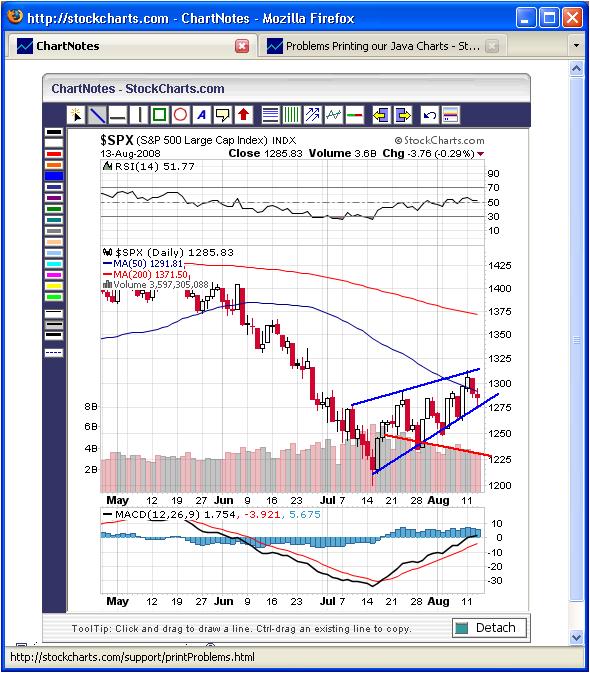Pick the peach color swatch
Image resolution: width=590 pixels, height=673 pixels.
54,242
